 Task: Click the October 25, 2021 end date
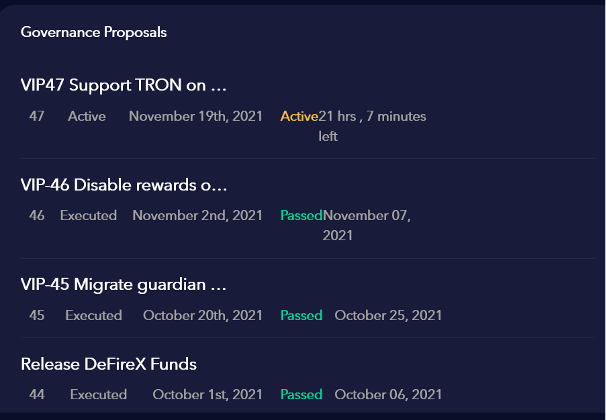tap(388, 315)
